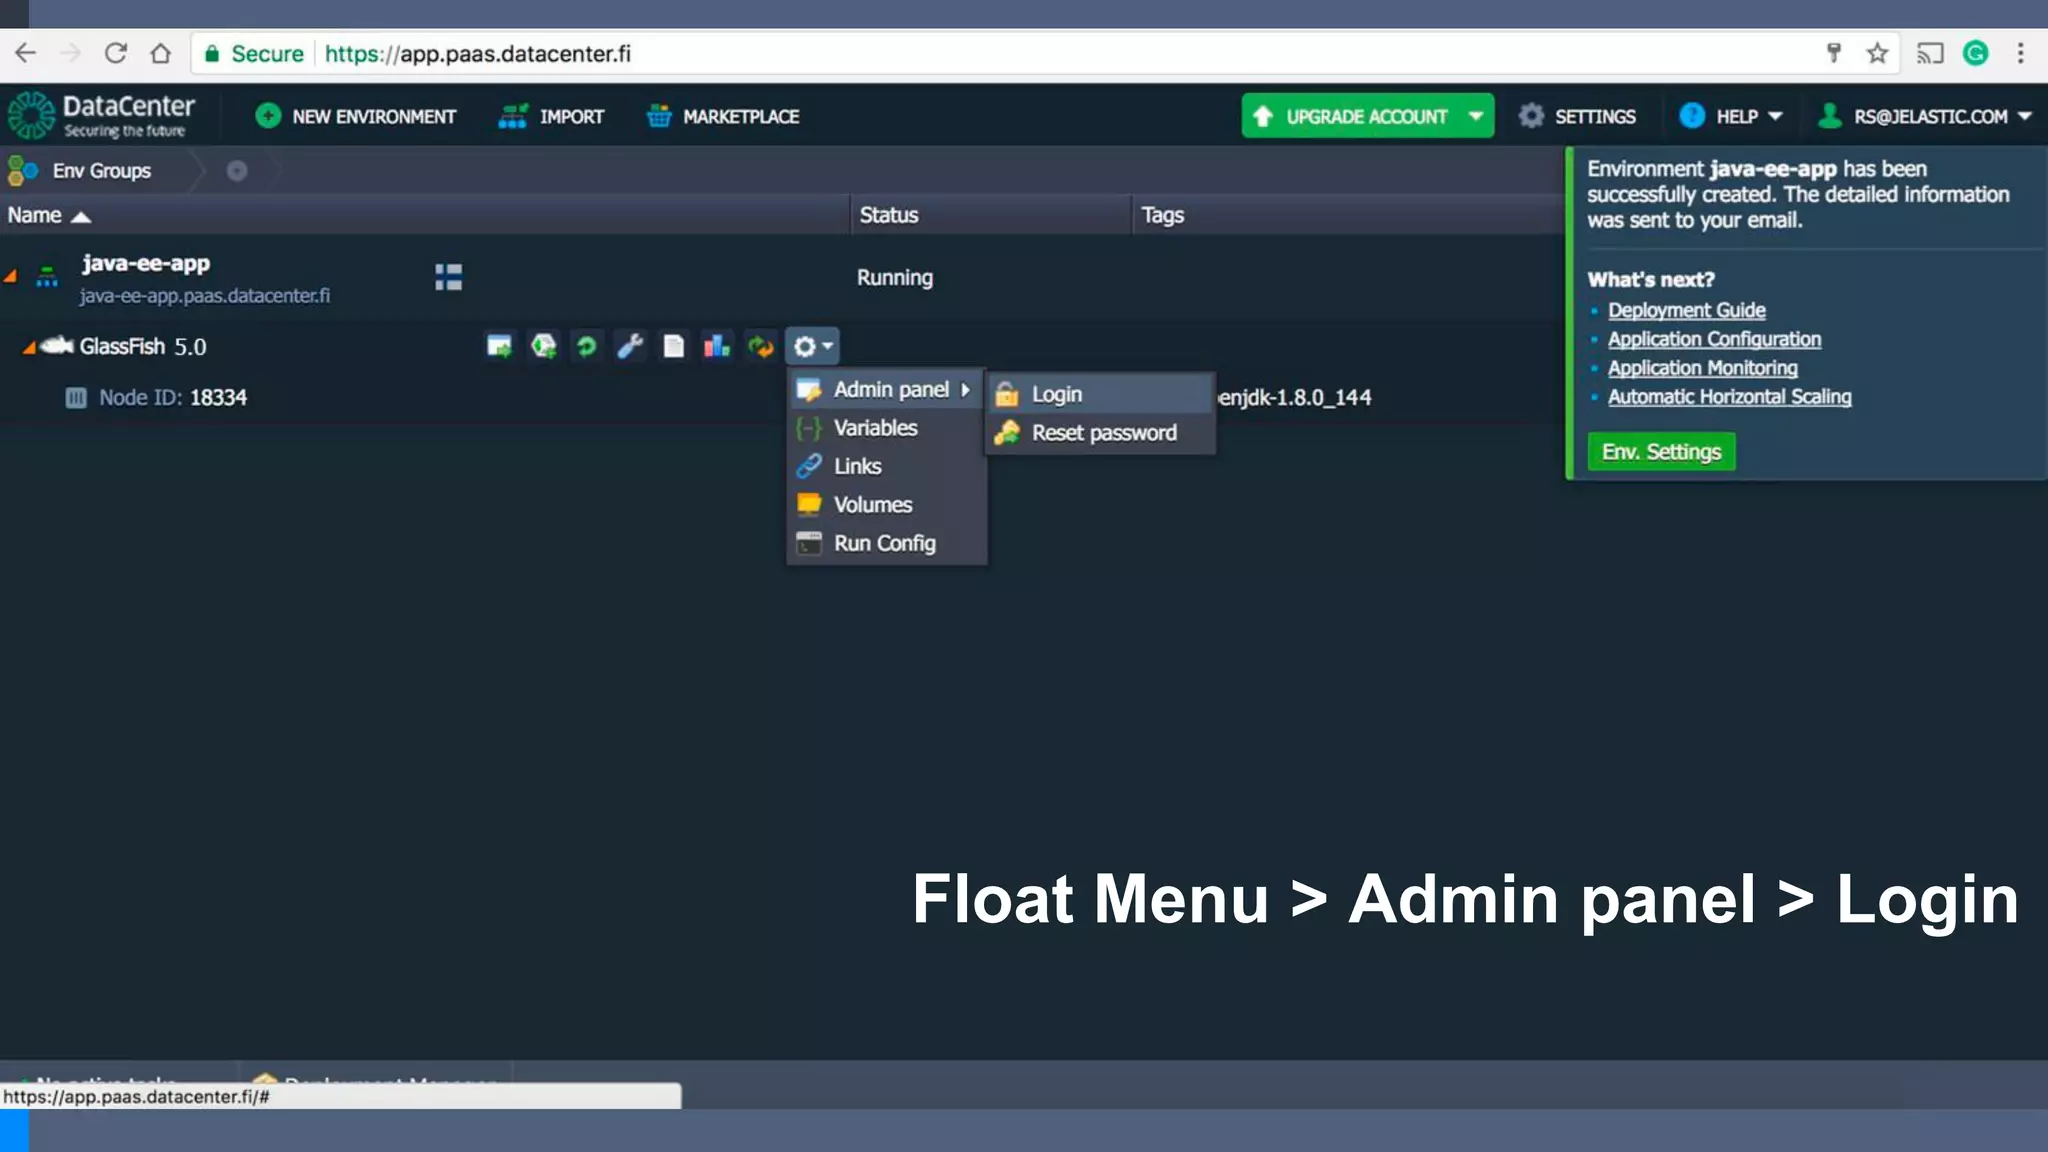Select Variables from float menu

coord(886,428)
